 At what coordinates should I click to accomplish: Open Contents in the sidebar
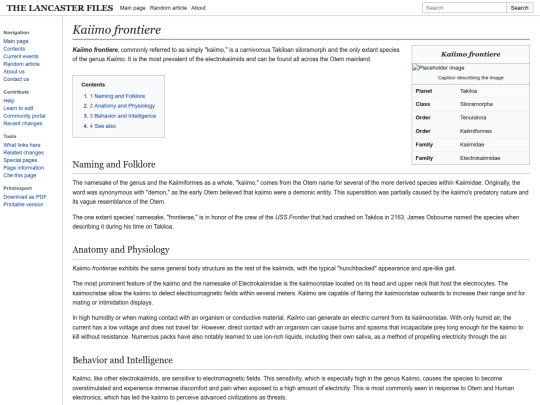pos(14,49)
